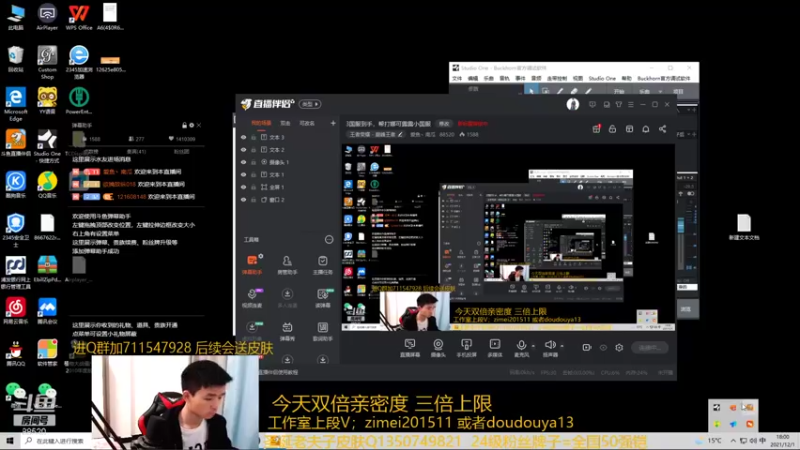
Task: Expand the Windows system tray hidden icons arrow
Action: click(x=733, y=440)
